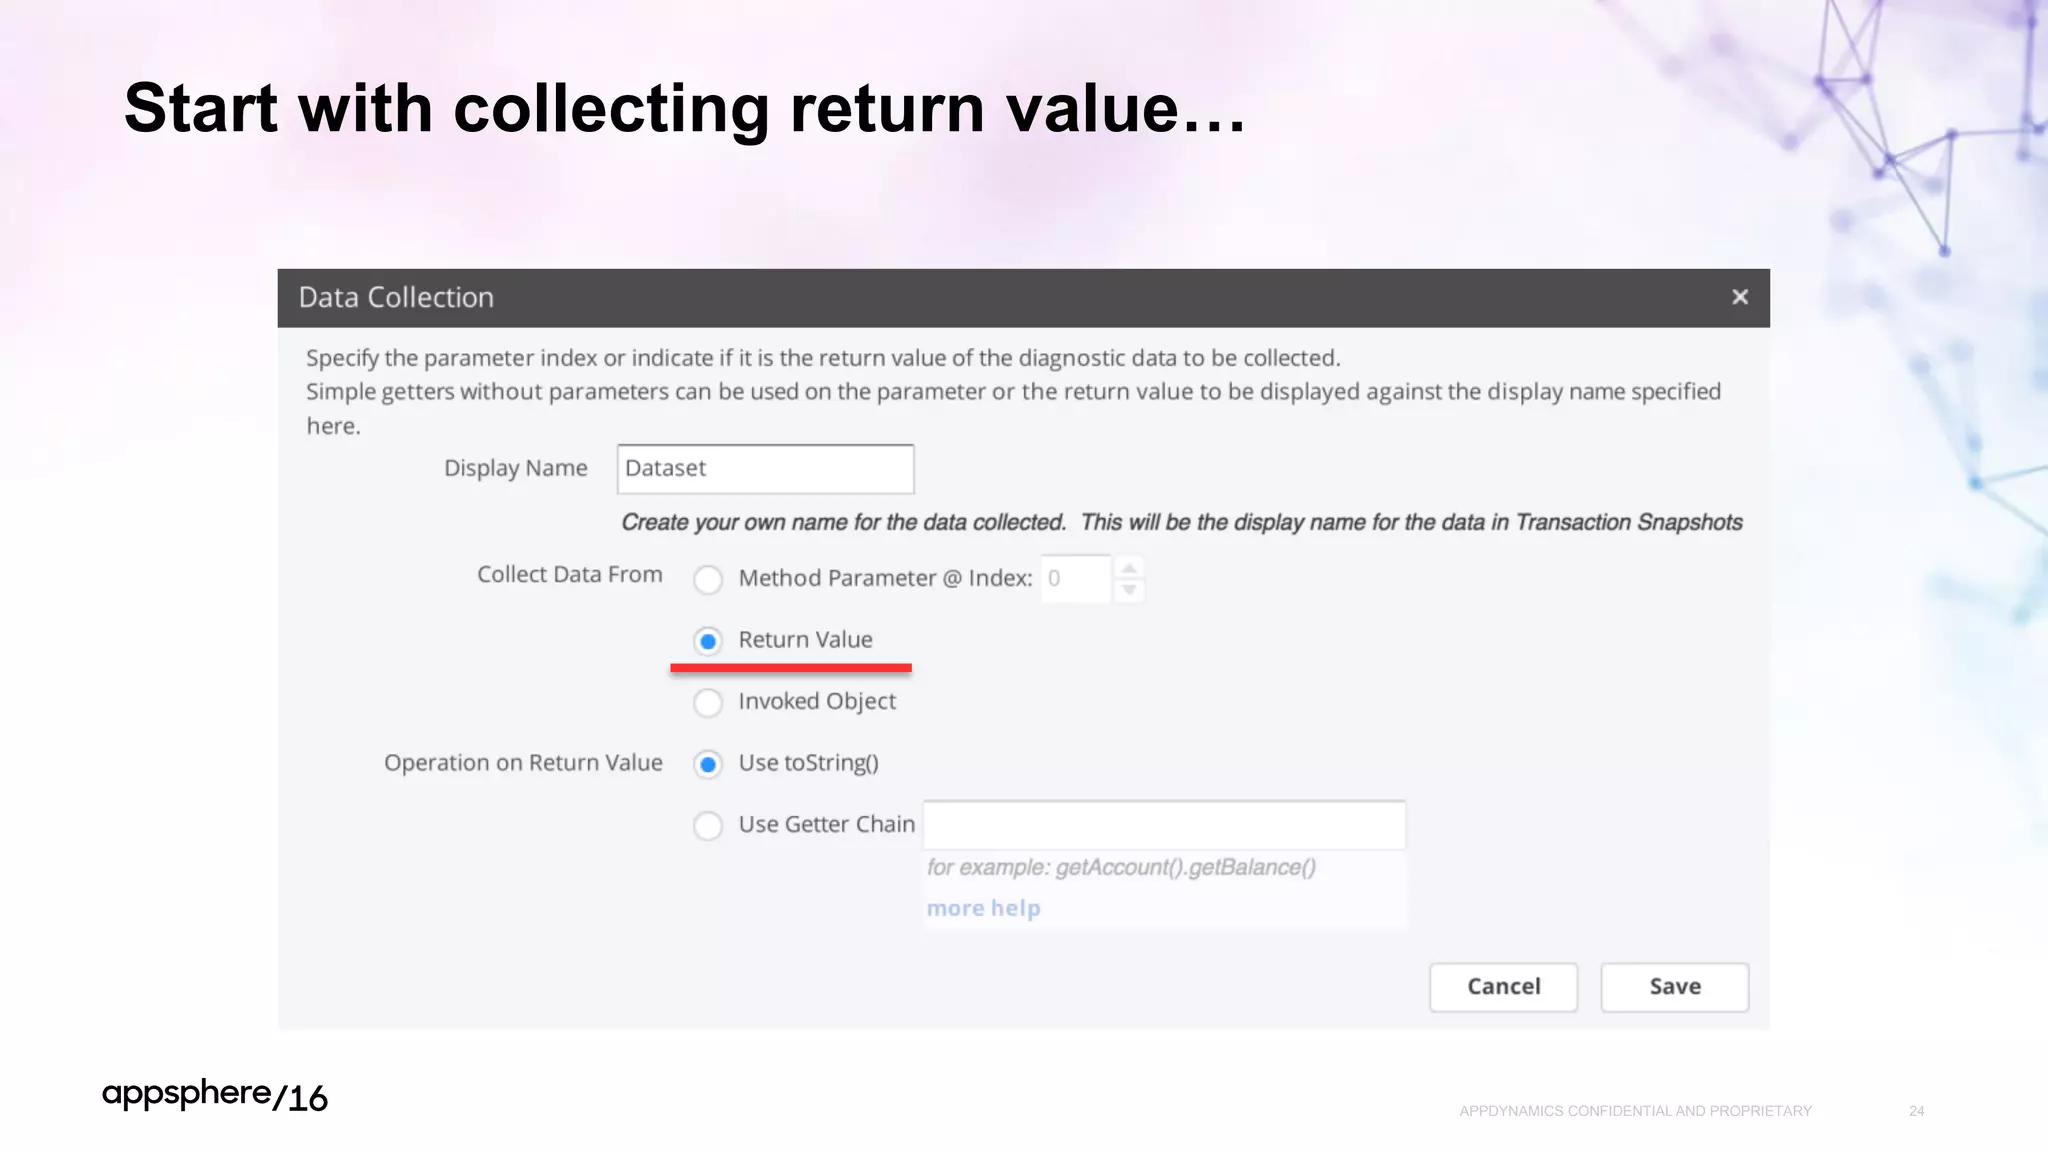Click the Data Collection dialog title
2048x1152 pixels.
pyautogui.click(x=396, y=297)
